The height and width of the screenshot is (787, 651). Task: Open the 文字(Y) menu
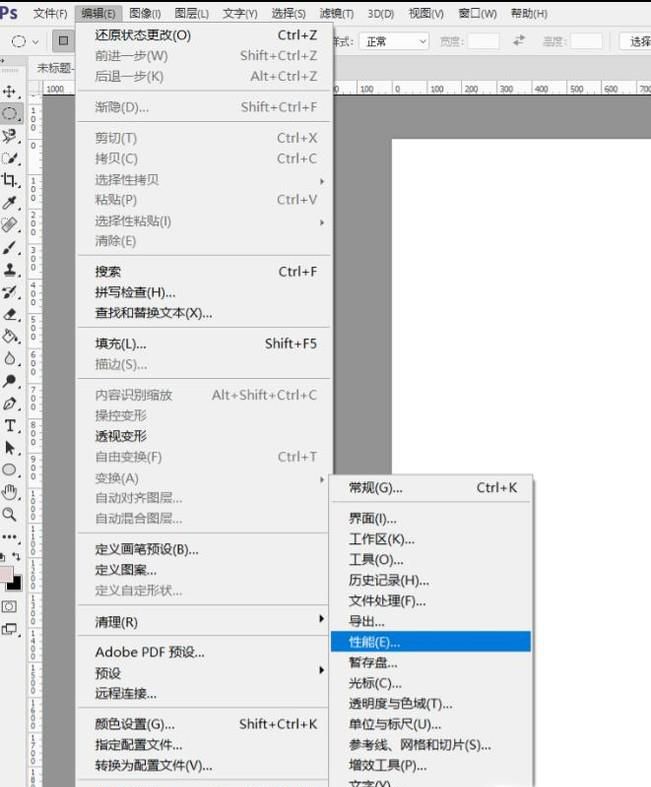[240, 14]
